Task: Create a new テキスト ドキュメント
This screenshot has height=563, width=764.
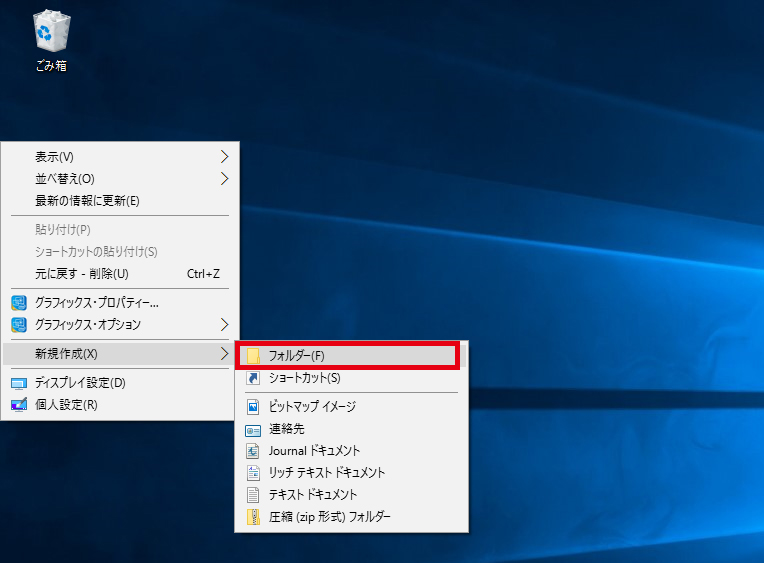Action: (351, 495)
